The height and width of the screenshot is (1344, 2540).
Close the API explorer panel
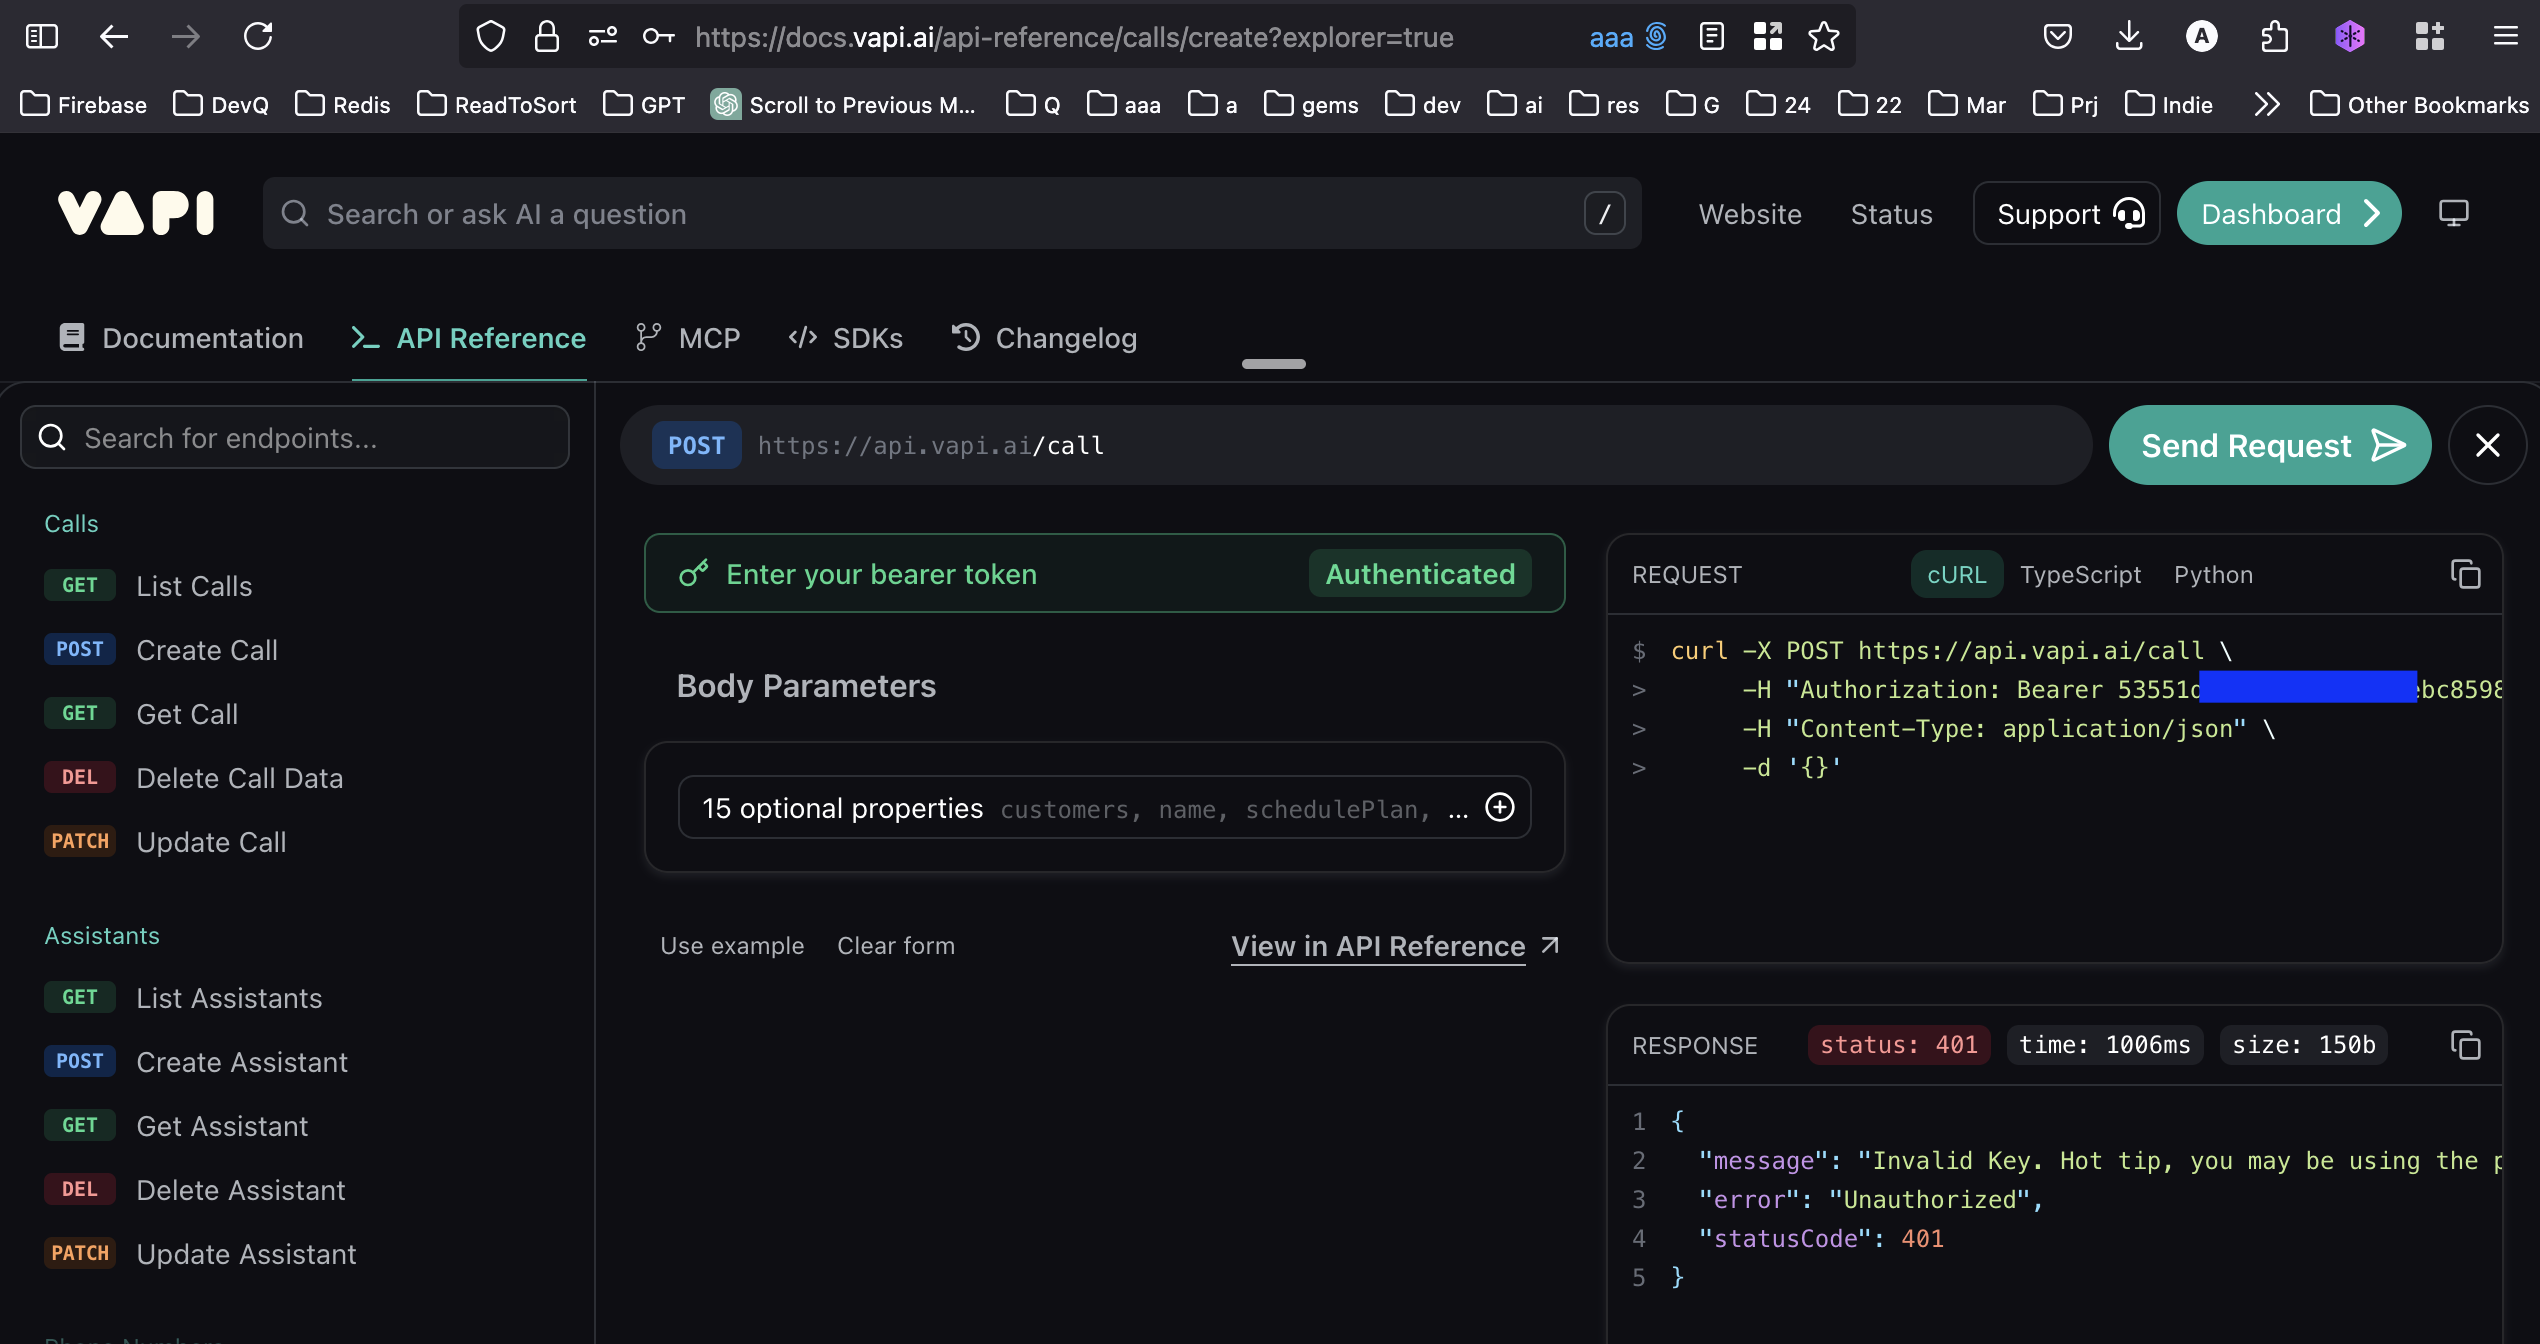[x=2487, y=445]
